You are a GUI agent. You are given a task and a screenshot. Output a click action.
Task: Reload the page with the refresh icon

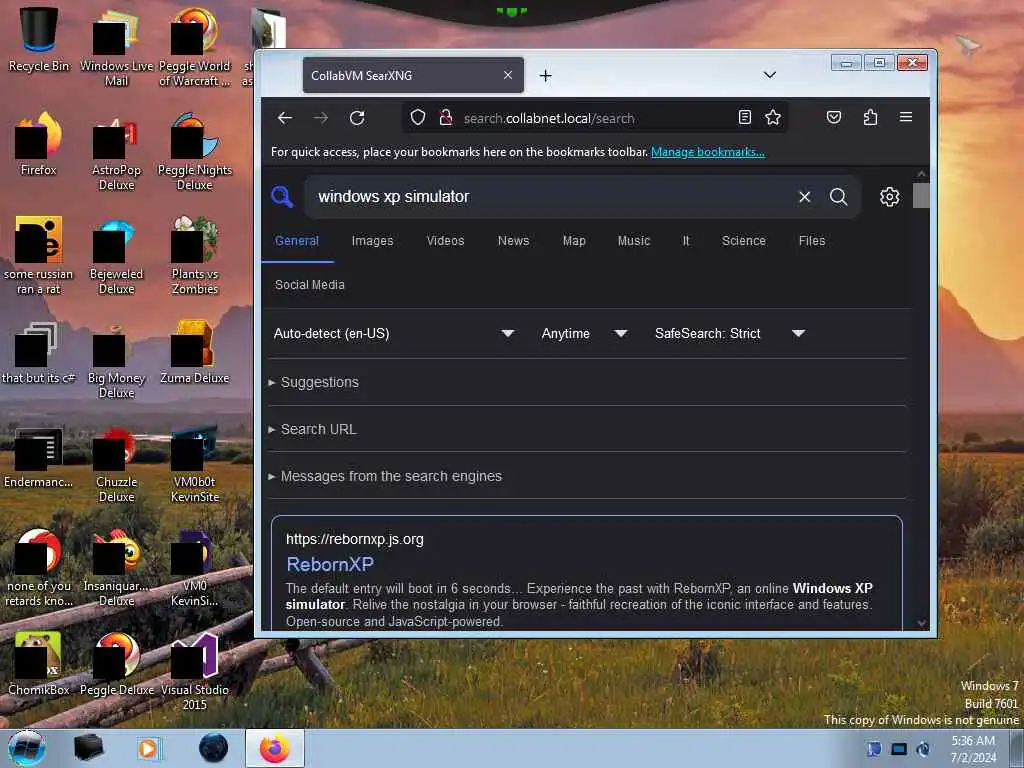(x=357, y=118)
